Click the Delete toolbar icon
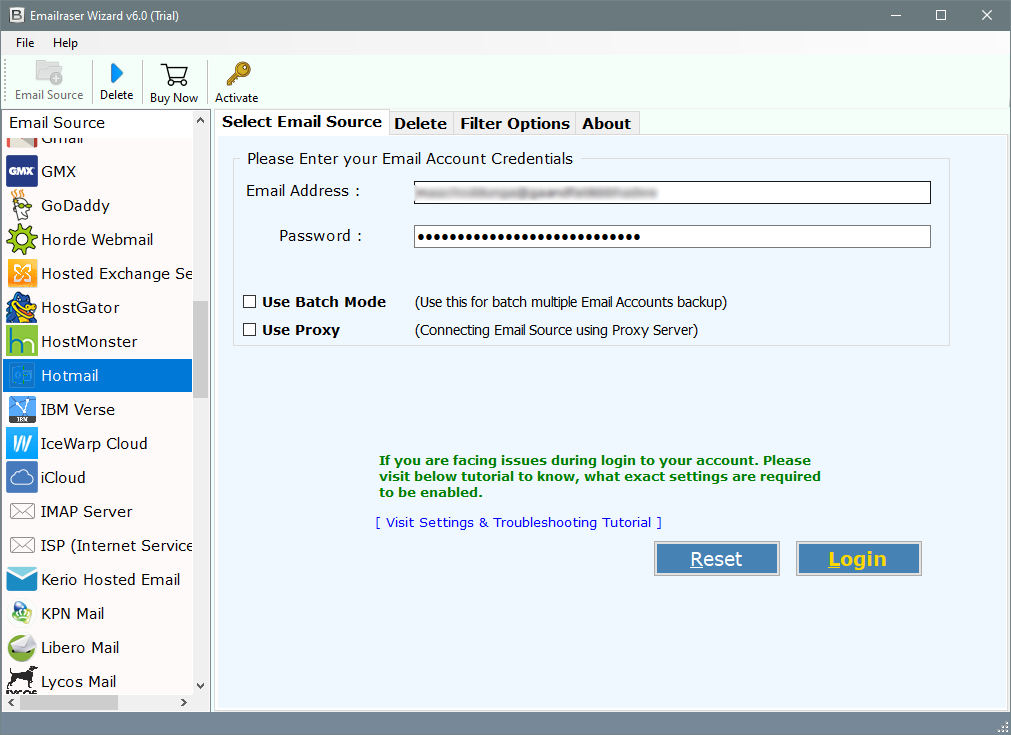The image size is (1011, 735). [116, 75]
